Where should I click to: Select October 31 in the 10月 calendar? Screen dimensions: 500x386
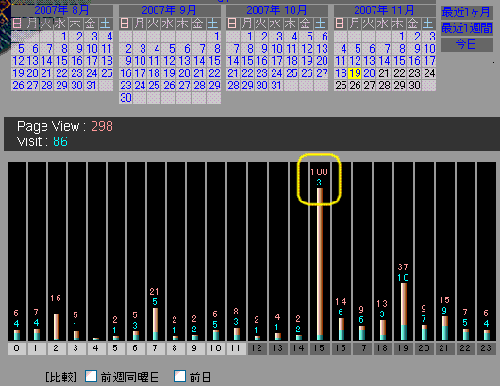pos(276,86)
